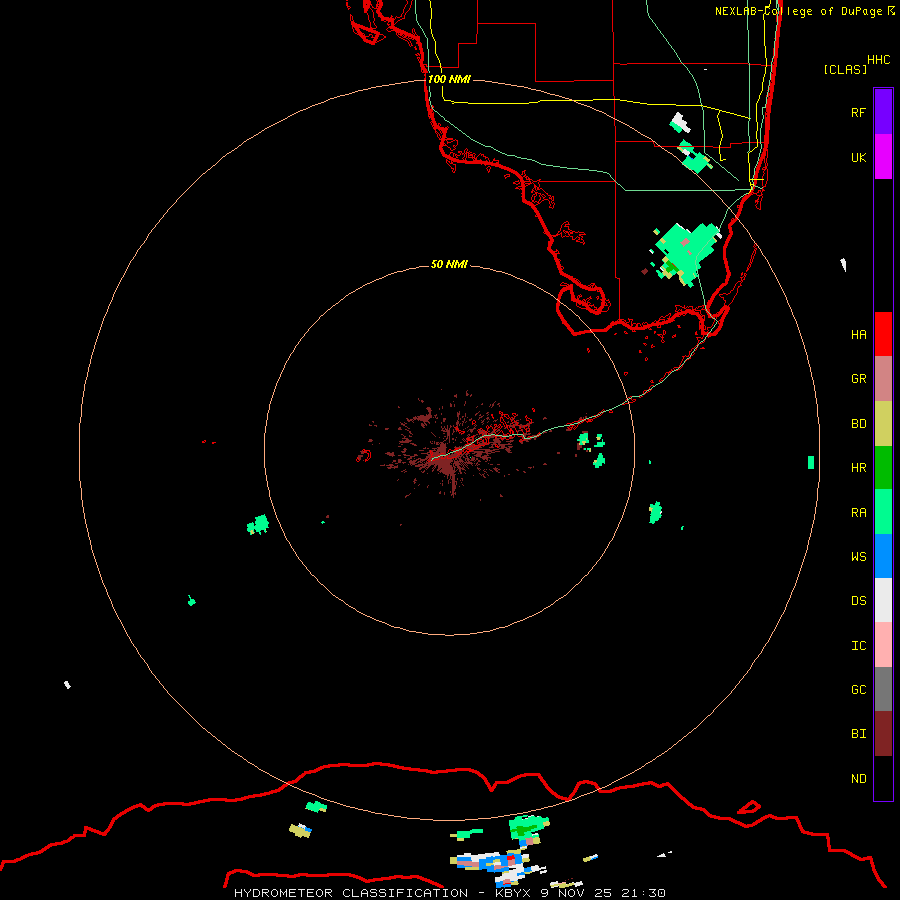Click the "IC" legend label

tap(858, 646)
